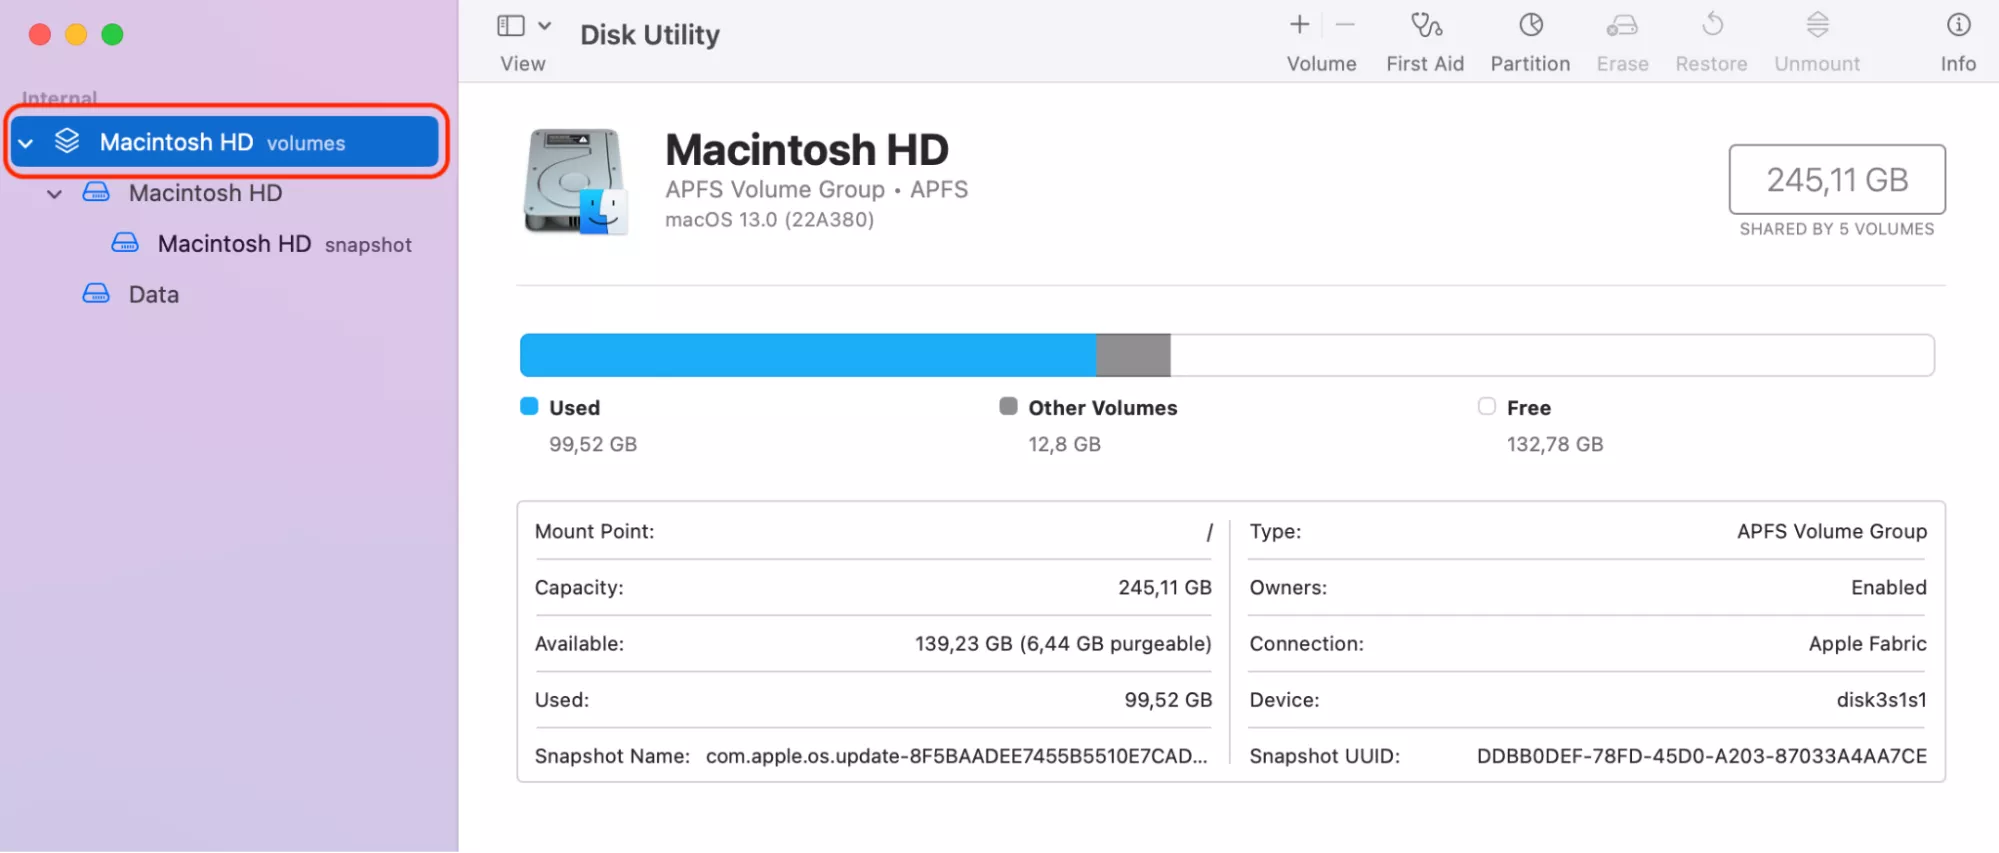1999x853 pixels.
Task: Click the blue Used legend swatch
Action: 529,406
